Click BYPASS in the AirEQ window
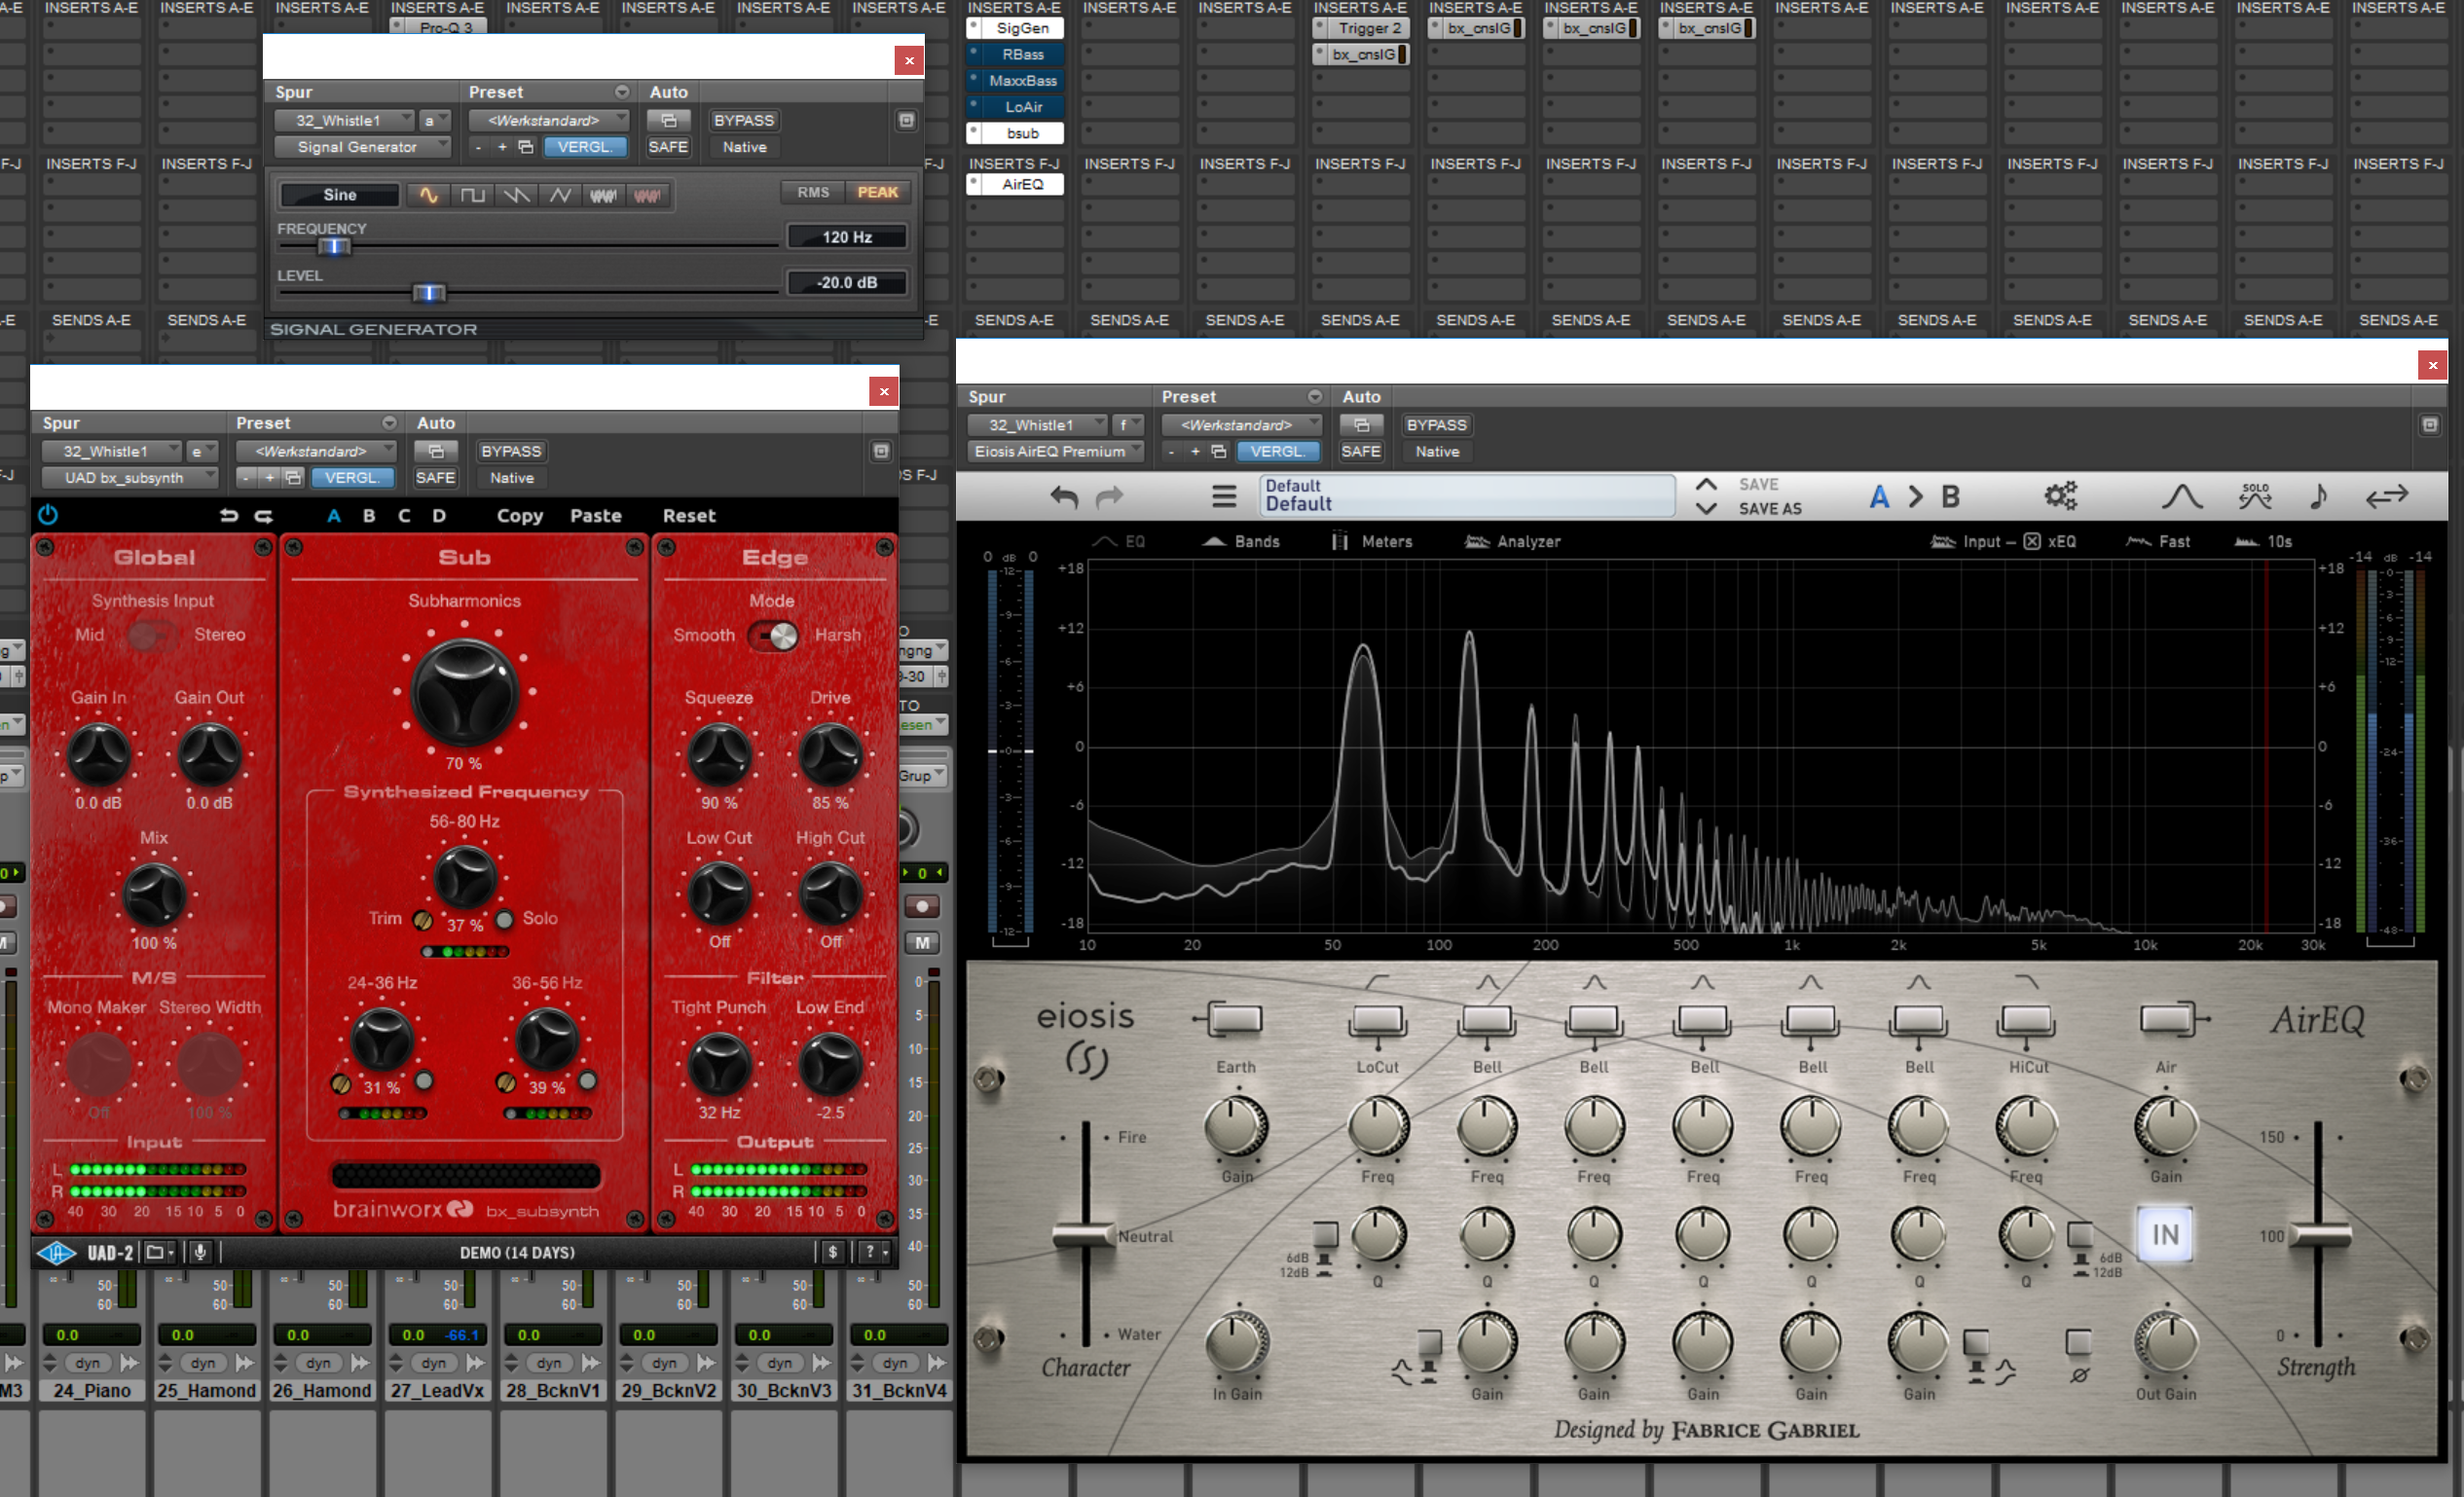Image resolution: width=2464 pixels, height=1497 pixels. [x=1436, y=425]
